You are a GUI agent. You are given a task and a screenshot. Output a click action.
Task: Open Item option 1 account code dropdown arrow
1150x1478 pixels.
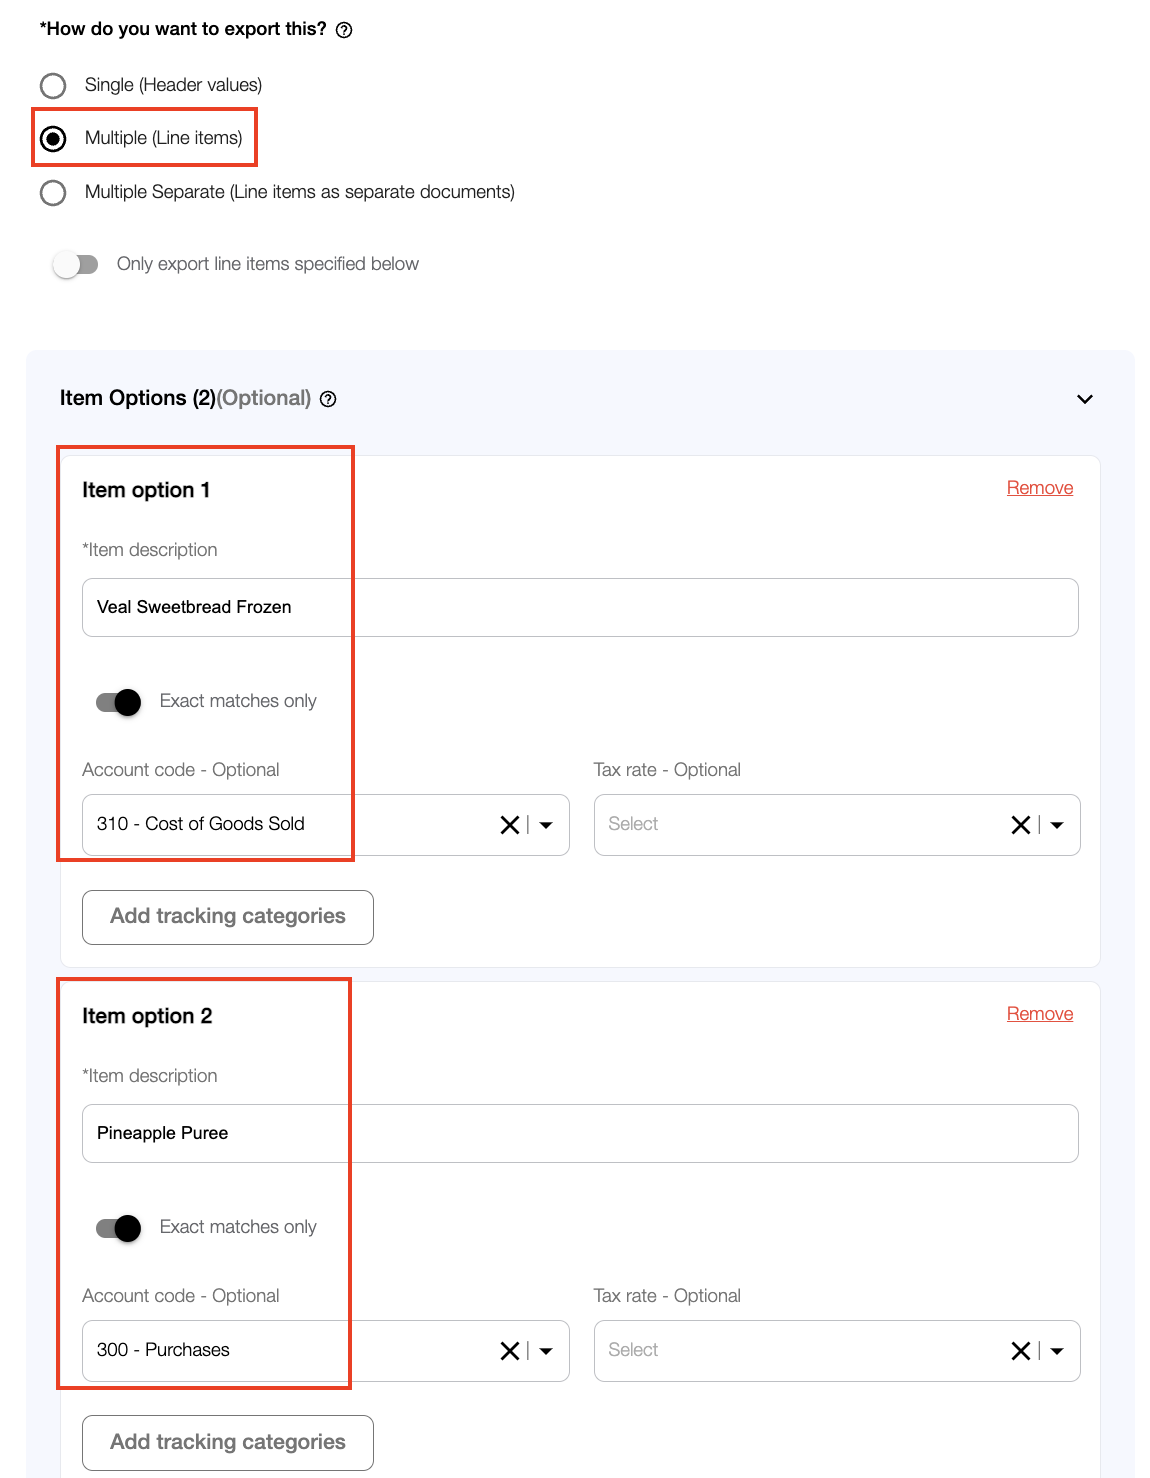coord(547,825)
